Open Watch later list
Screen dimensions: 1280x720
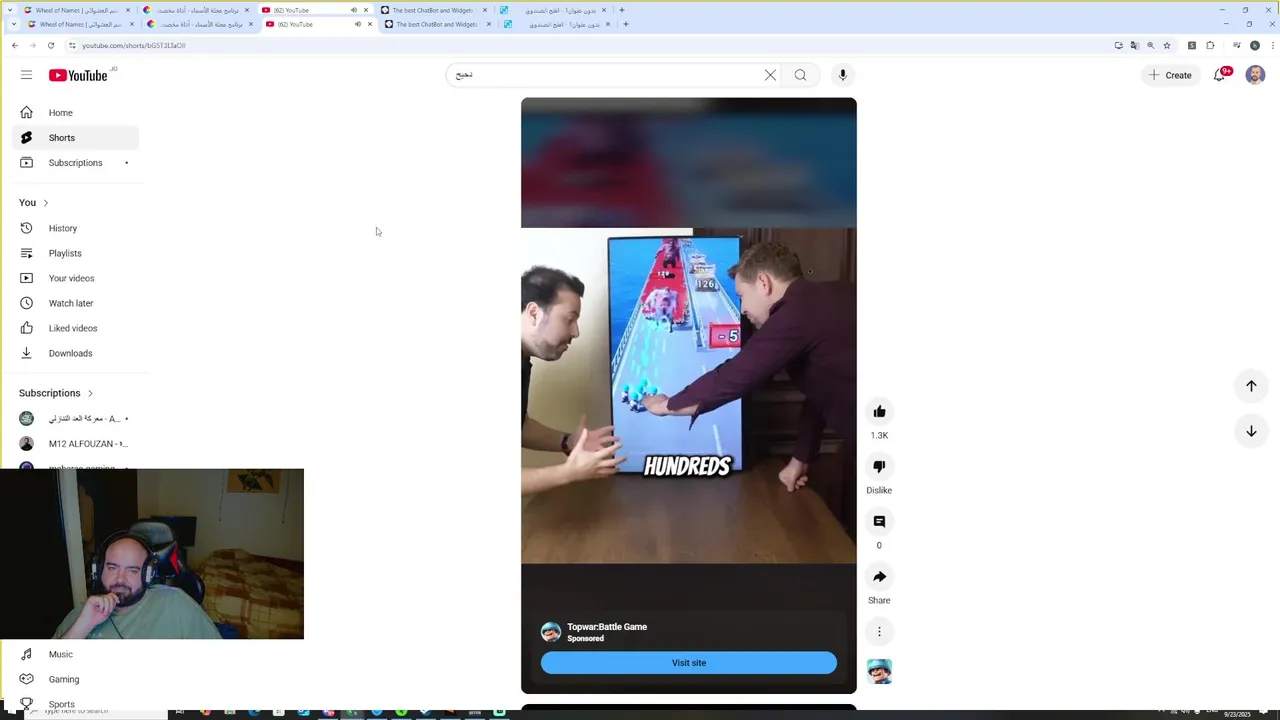tap(75, 303)
